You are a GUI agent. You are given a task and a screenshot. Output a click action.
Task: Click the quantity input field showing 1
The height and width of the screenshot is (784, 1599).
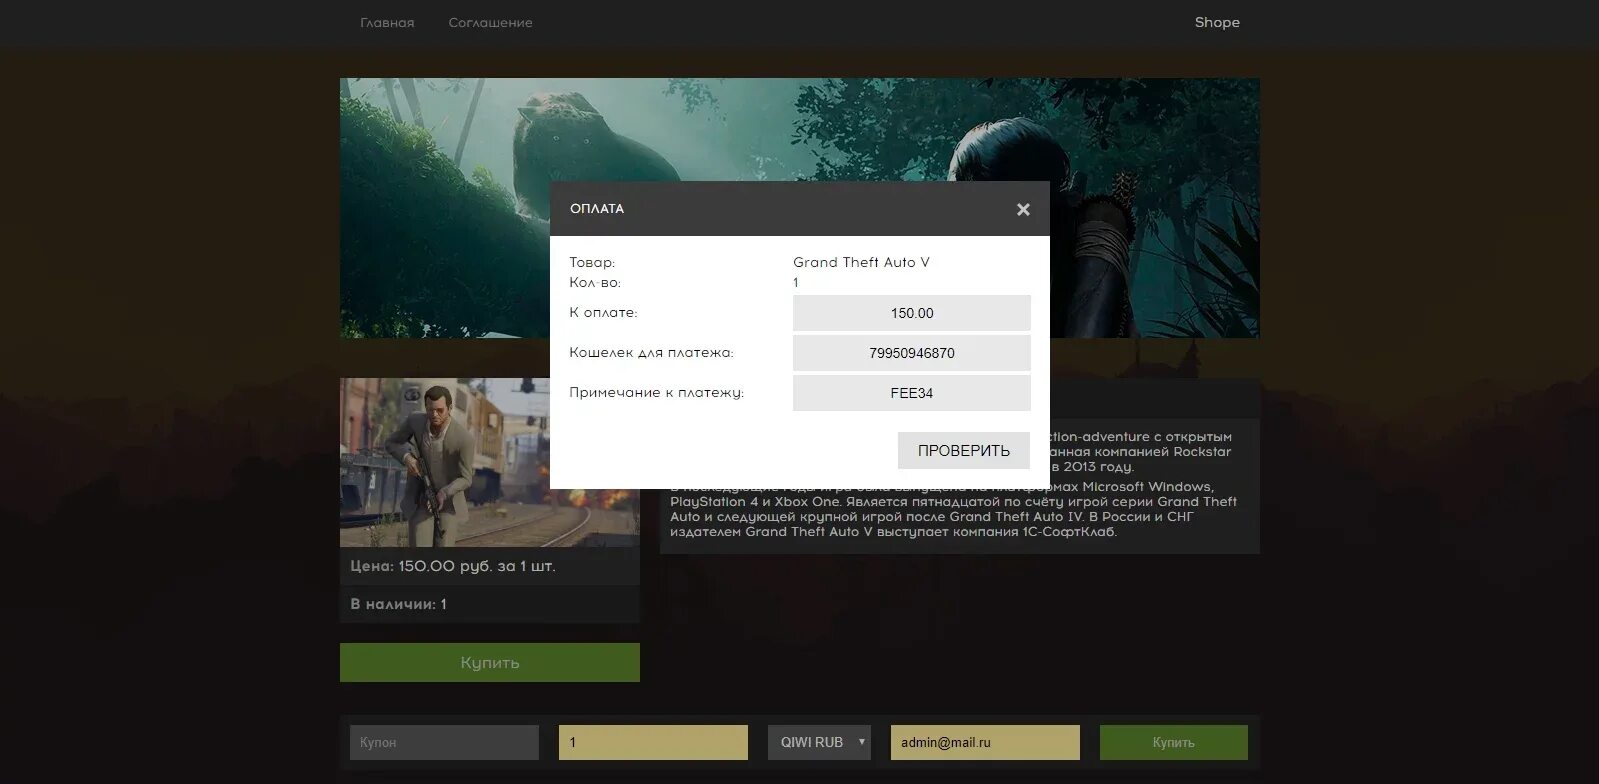tap(653, 742)
